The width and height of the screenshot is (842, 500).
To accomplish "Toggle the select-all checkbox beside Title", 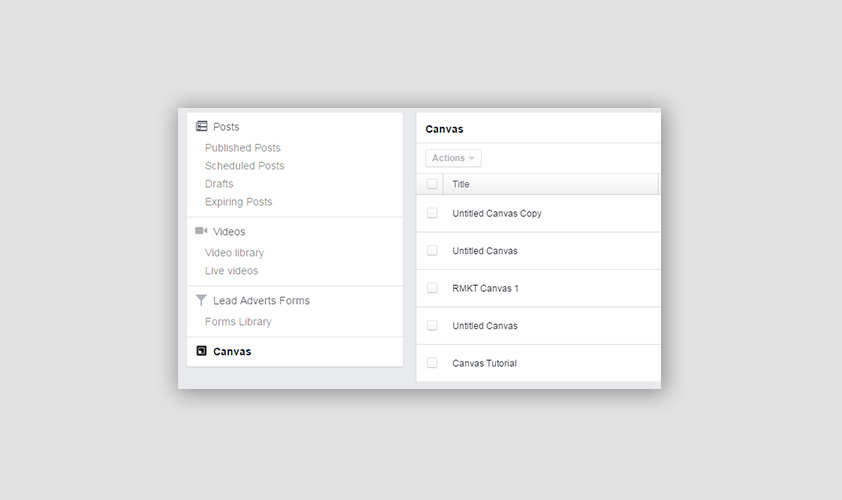I will [432, 184].
